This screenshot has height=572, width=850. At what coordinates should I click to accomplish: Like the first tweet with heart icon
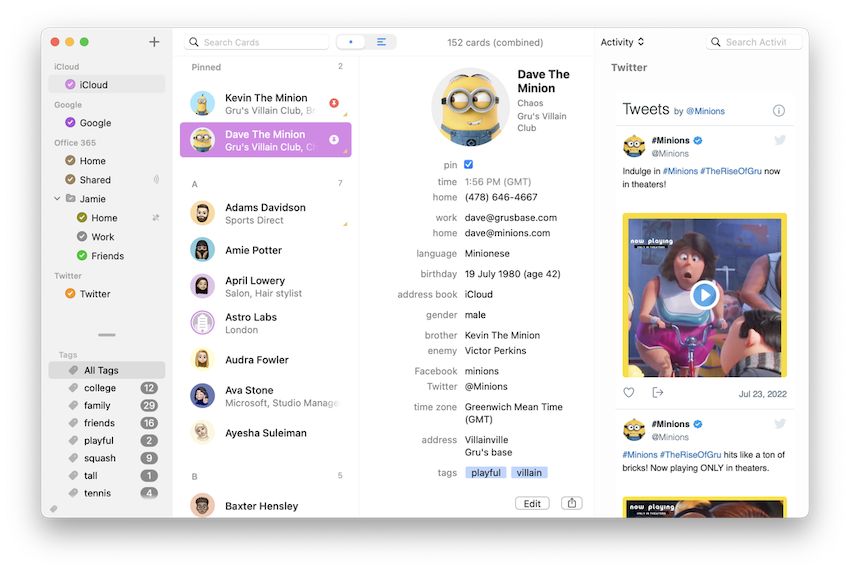point(628,392)
